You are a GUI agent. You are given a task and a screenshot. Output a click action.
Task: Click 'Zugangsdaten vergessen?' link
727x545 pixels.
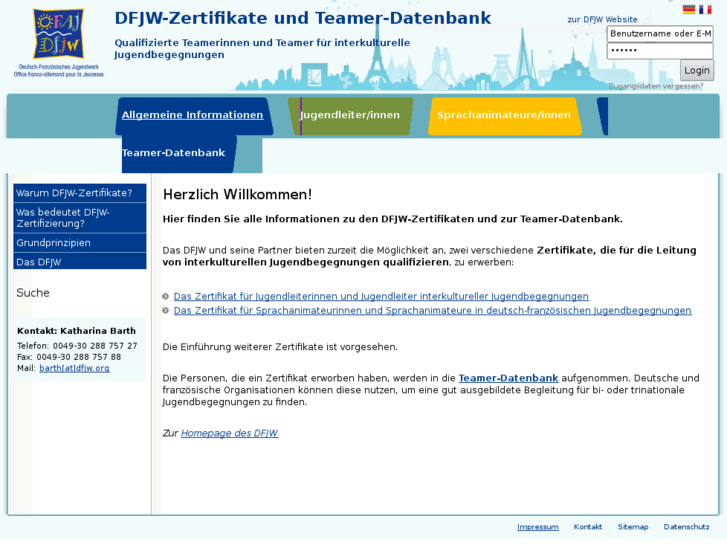(656, 86)
